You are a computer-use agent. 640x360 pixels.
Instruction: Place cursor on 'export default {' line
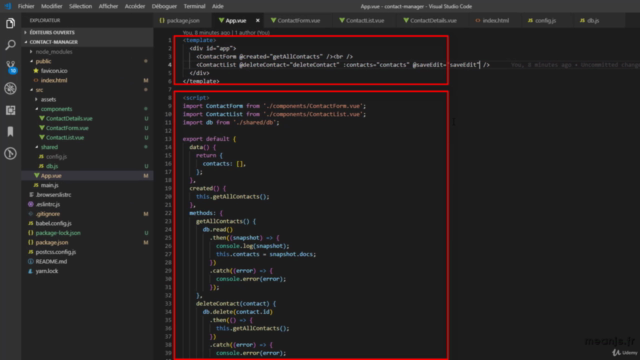209,139
